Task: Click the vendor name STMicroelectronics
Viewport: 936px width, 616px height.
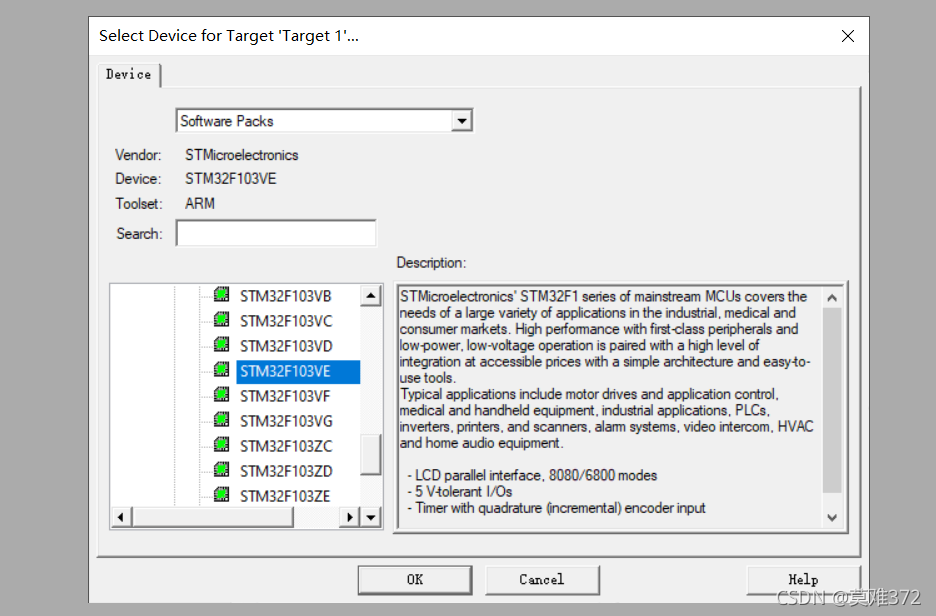Action: tap(242, 155)
